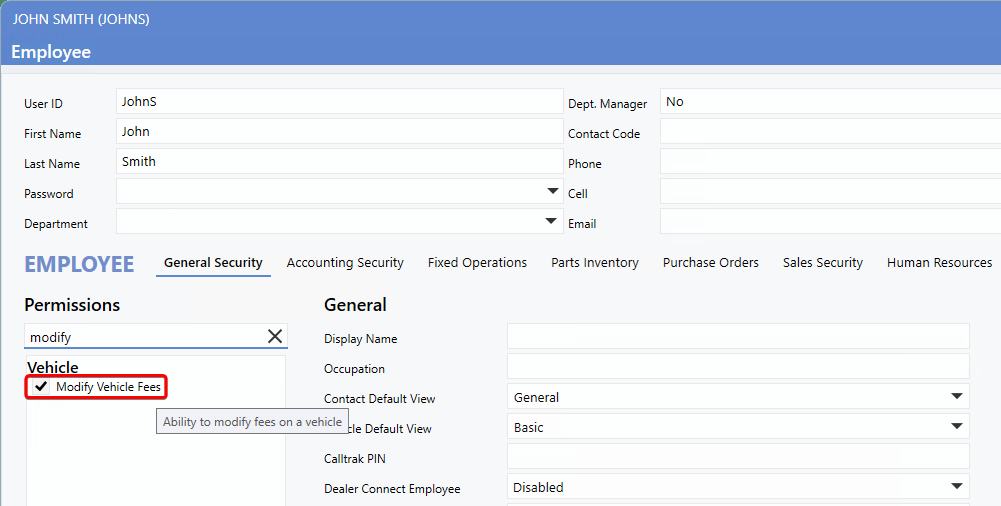Switch to the Accounting Security tab

(345, 263)
